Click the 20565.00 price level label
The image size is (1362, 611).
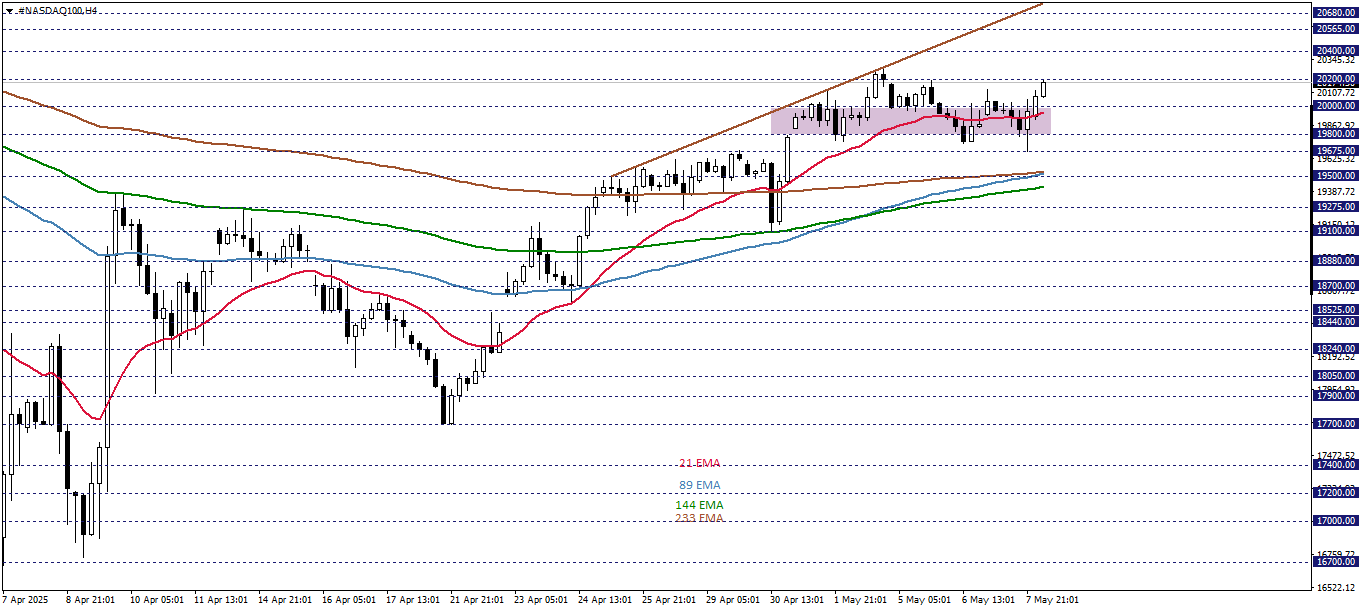point(1336,29)
